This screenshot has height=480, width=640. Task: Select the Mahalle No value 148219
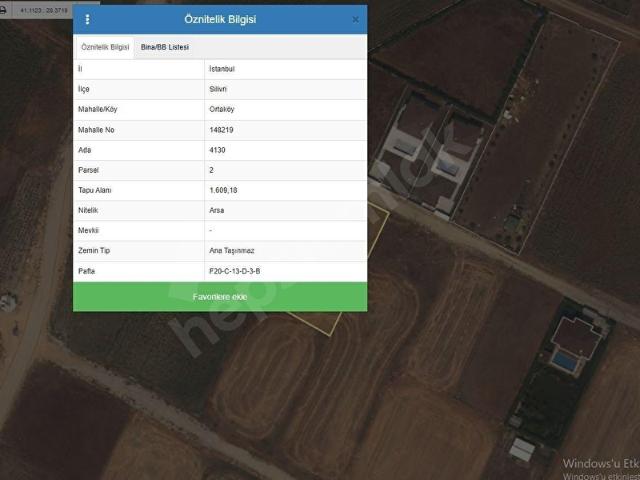tap(221, 130)
